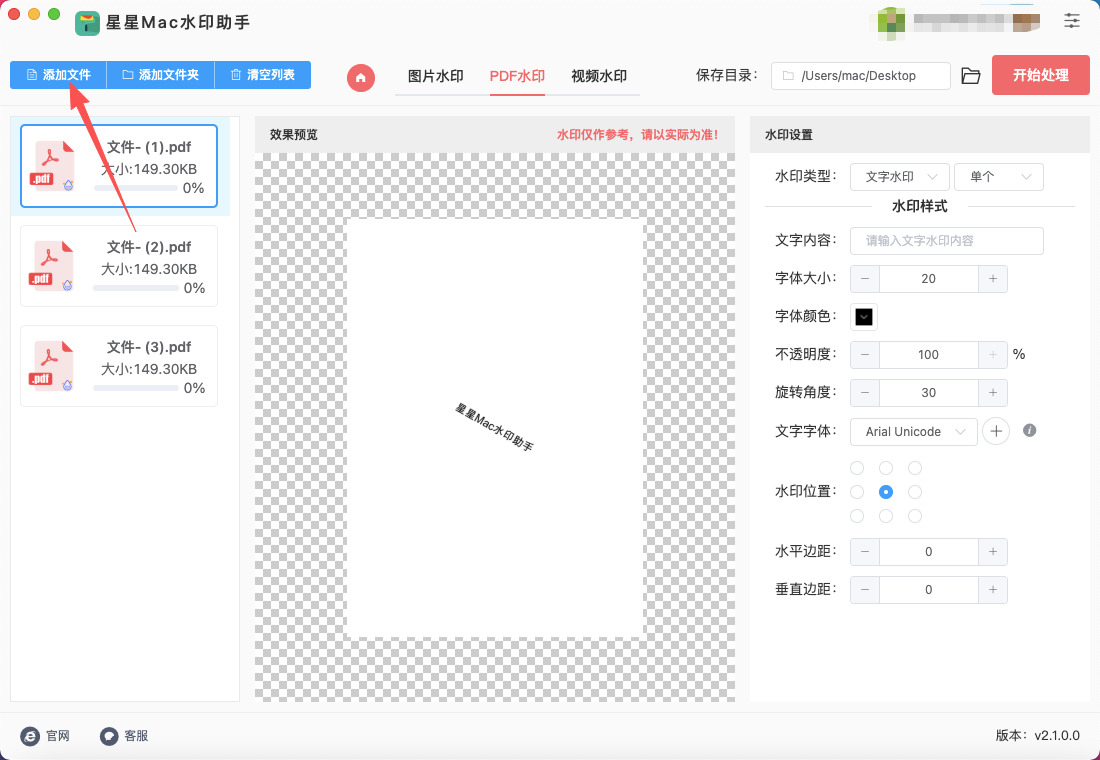
Task: Open settings sliders icon at top right
Action: click(1072, 20)
